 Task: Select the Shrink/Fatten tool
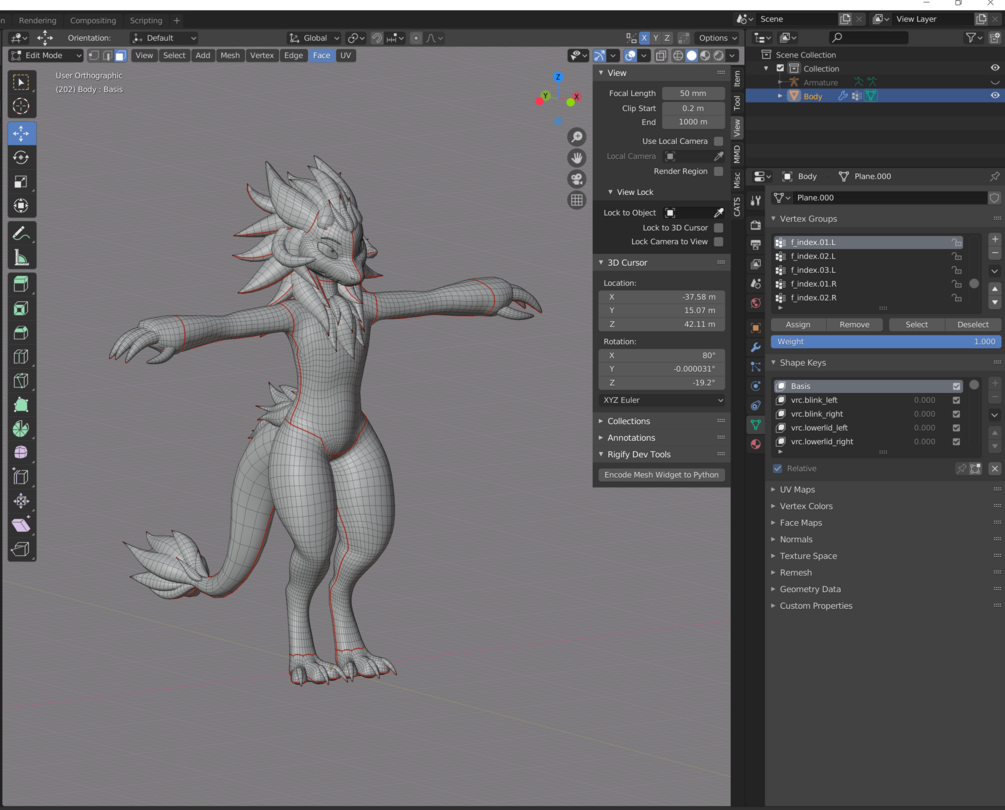pos(21,501)
